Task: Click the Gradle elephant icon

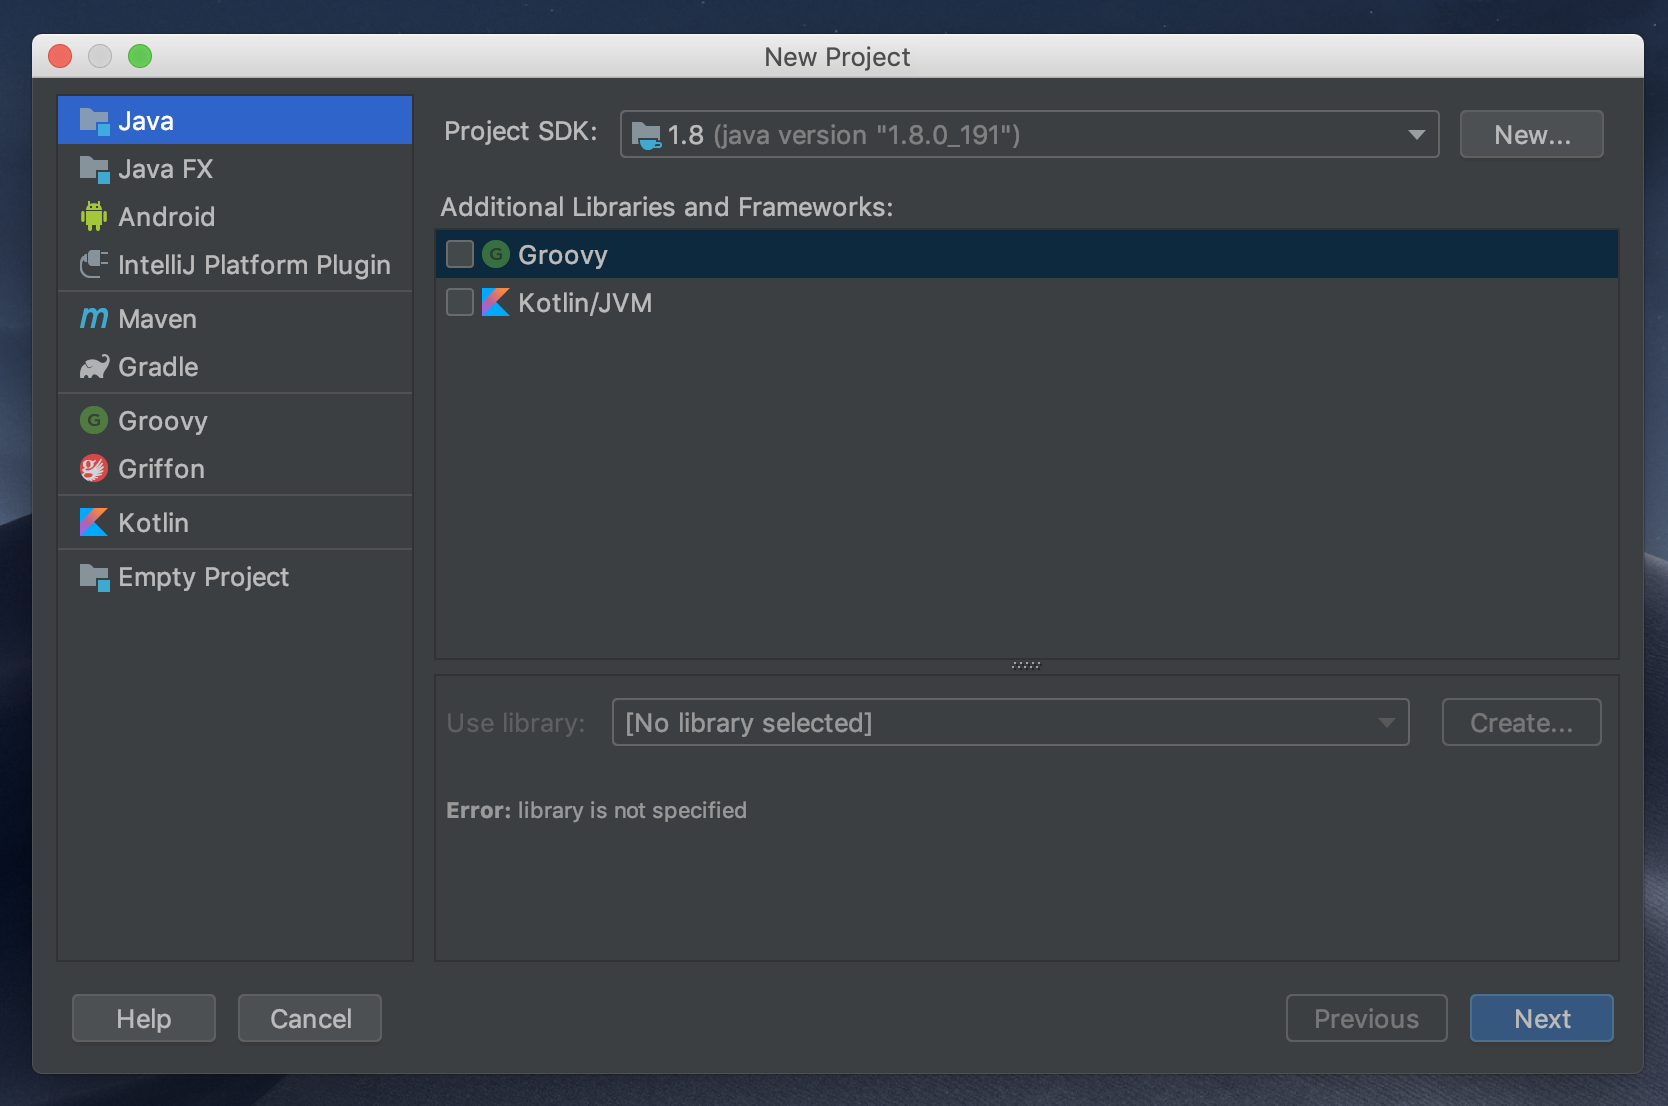Action: coord(94,367)
